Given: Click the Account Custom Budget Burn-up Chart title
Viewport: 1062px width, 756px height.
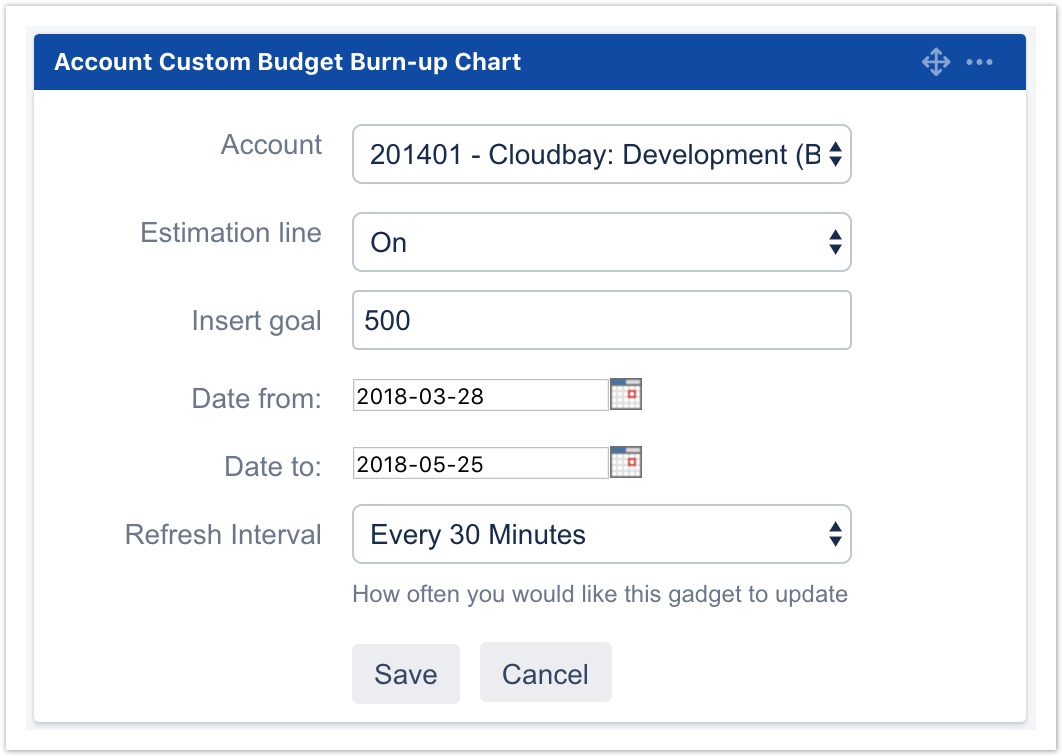Looking at the screenshot, I should (287, 62).
